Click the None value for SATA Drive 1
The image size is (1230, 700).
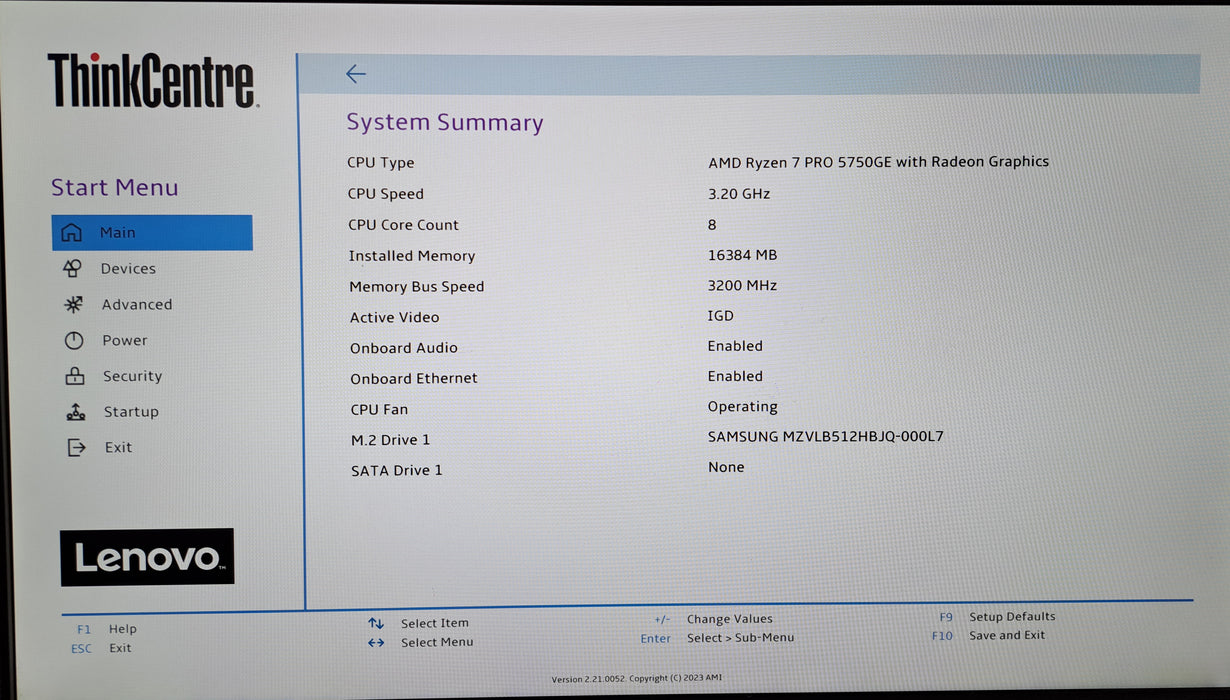(726, 467)
